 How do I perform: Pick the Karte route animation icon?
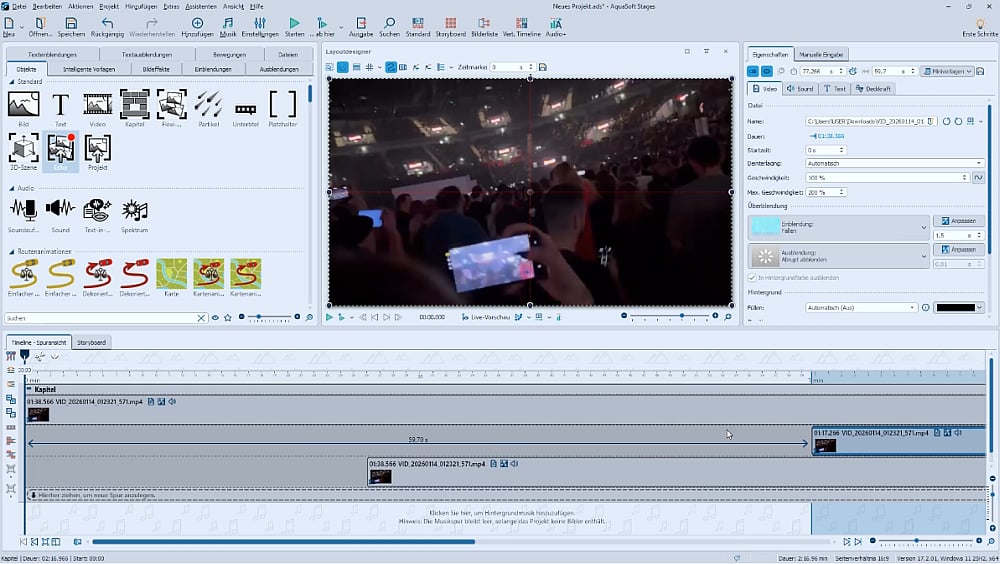point(171,273)
